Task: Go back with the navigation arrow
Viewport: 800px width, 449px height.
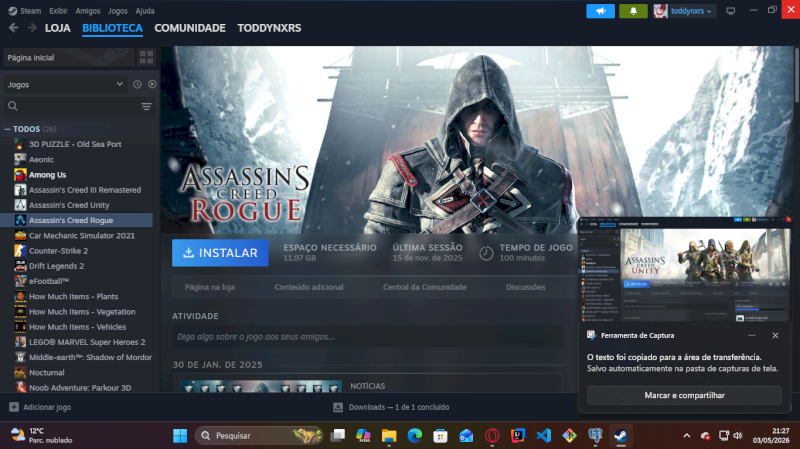Action: (x=13, y=28)
